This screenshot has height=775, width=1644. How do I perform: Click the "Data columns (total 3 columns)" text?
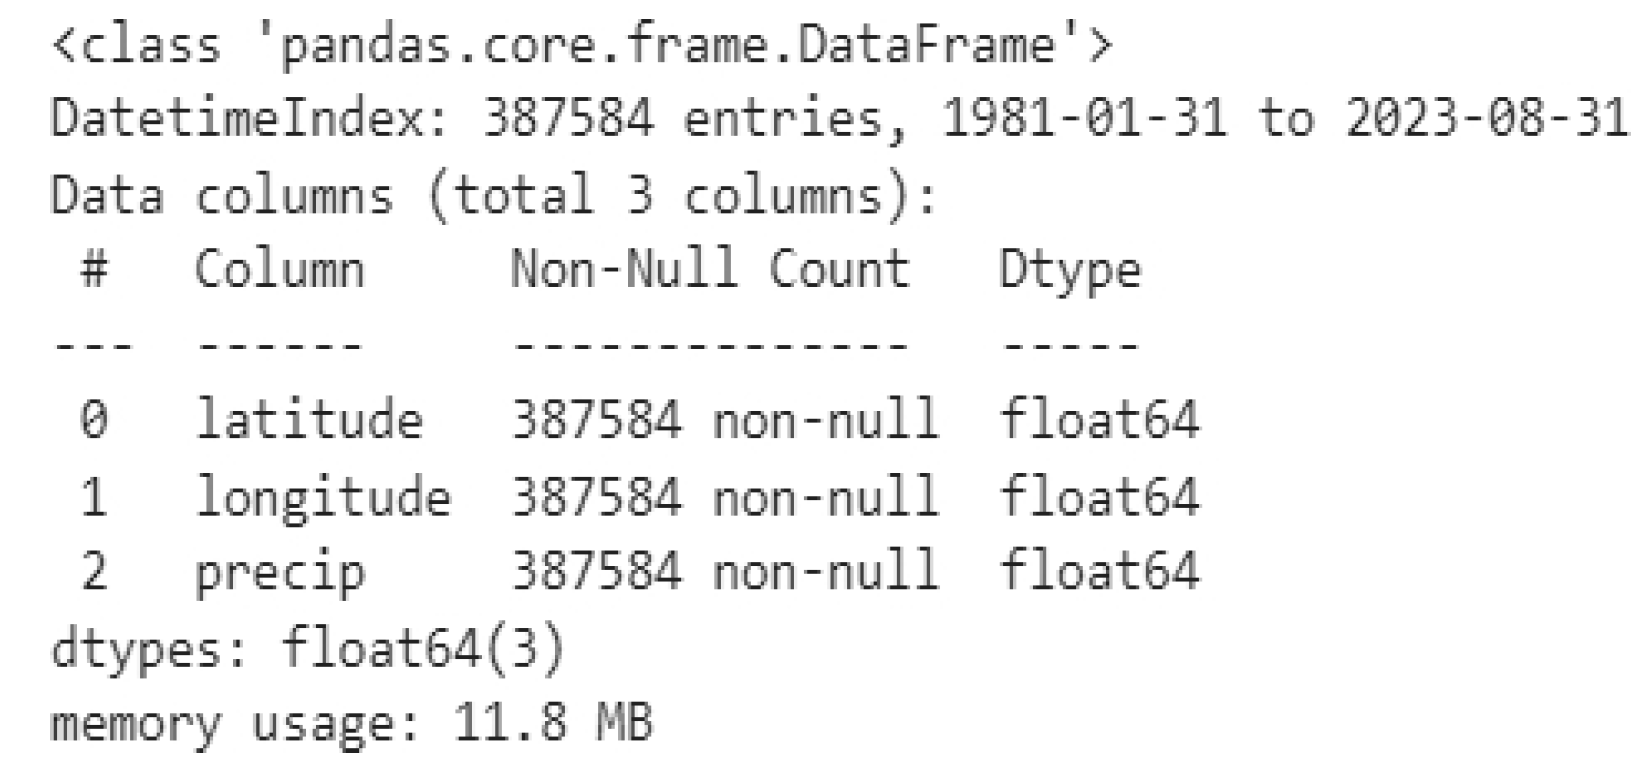(494, 195)
